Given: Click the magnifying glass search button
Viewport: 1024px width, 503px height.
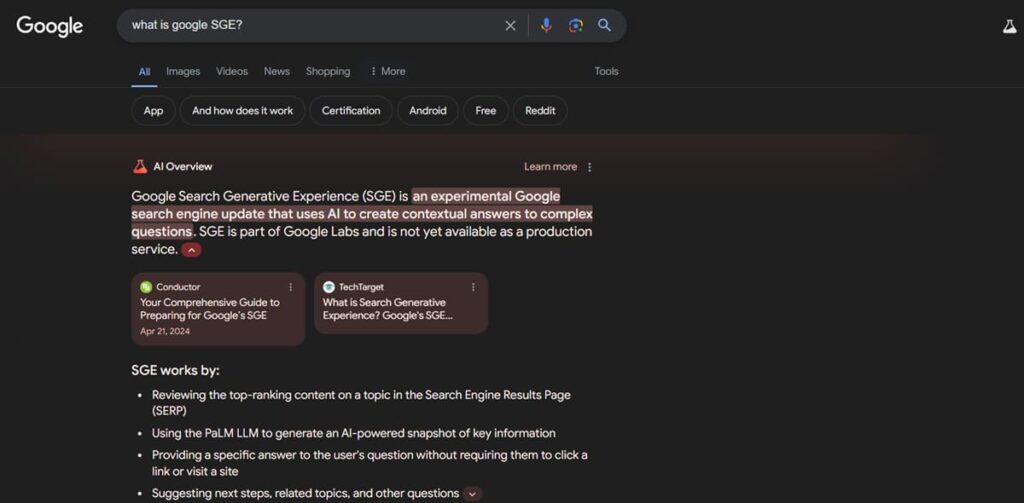Looking at the screenshot, I should pyautogui.click(x=604, y=26).
